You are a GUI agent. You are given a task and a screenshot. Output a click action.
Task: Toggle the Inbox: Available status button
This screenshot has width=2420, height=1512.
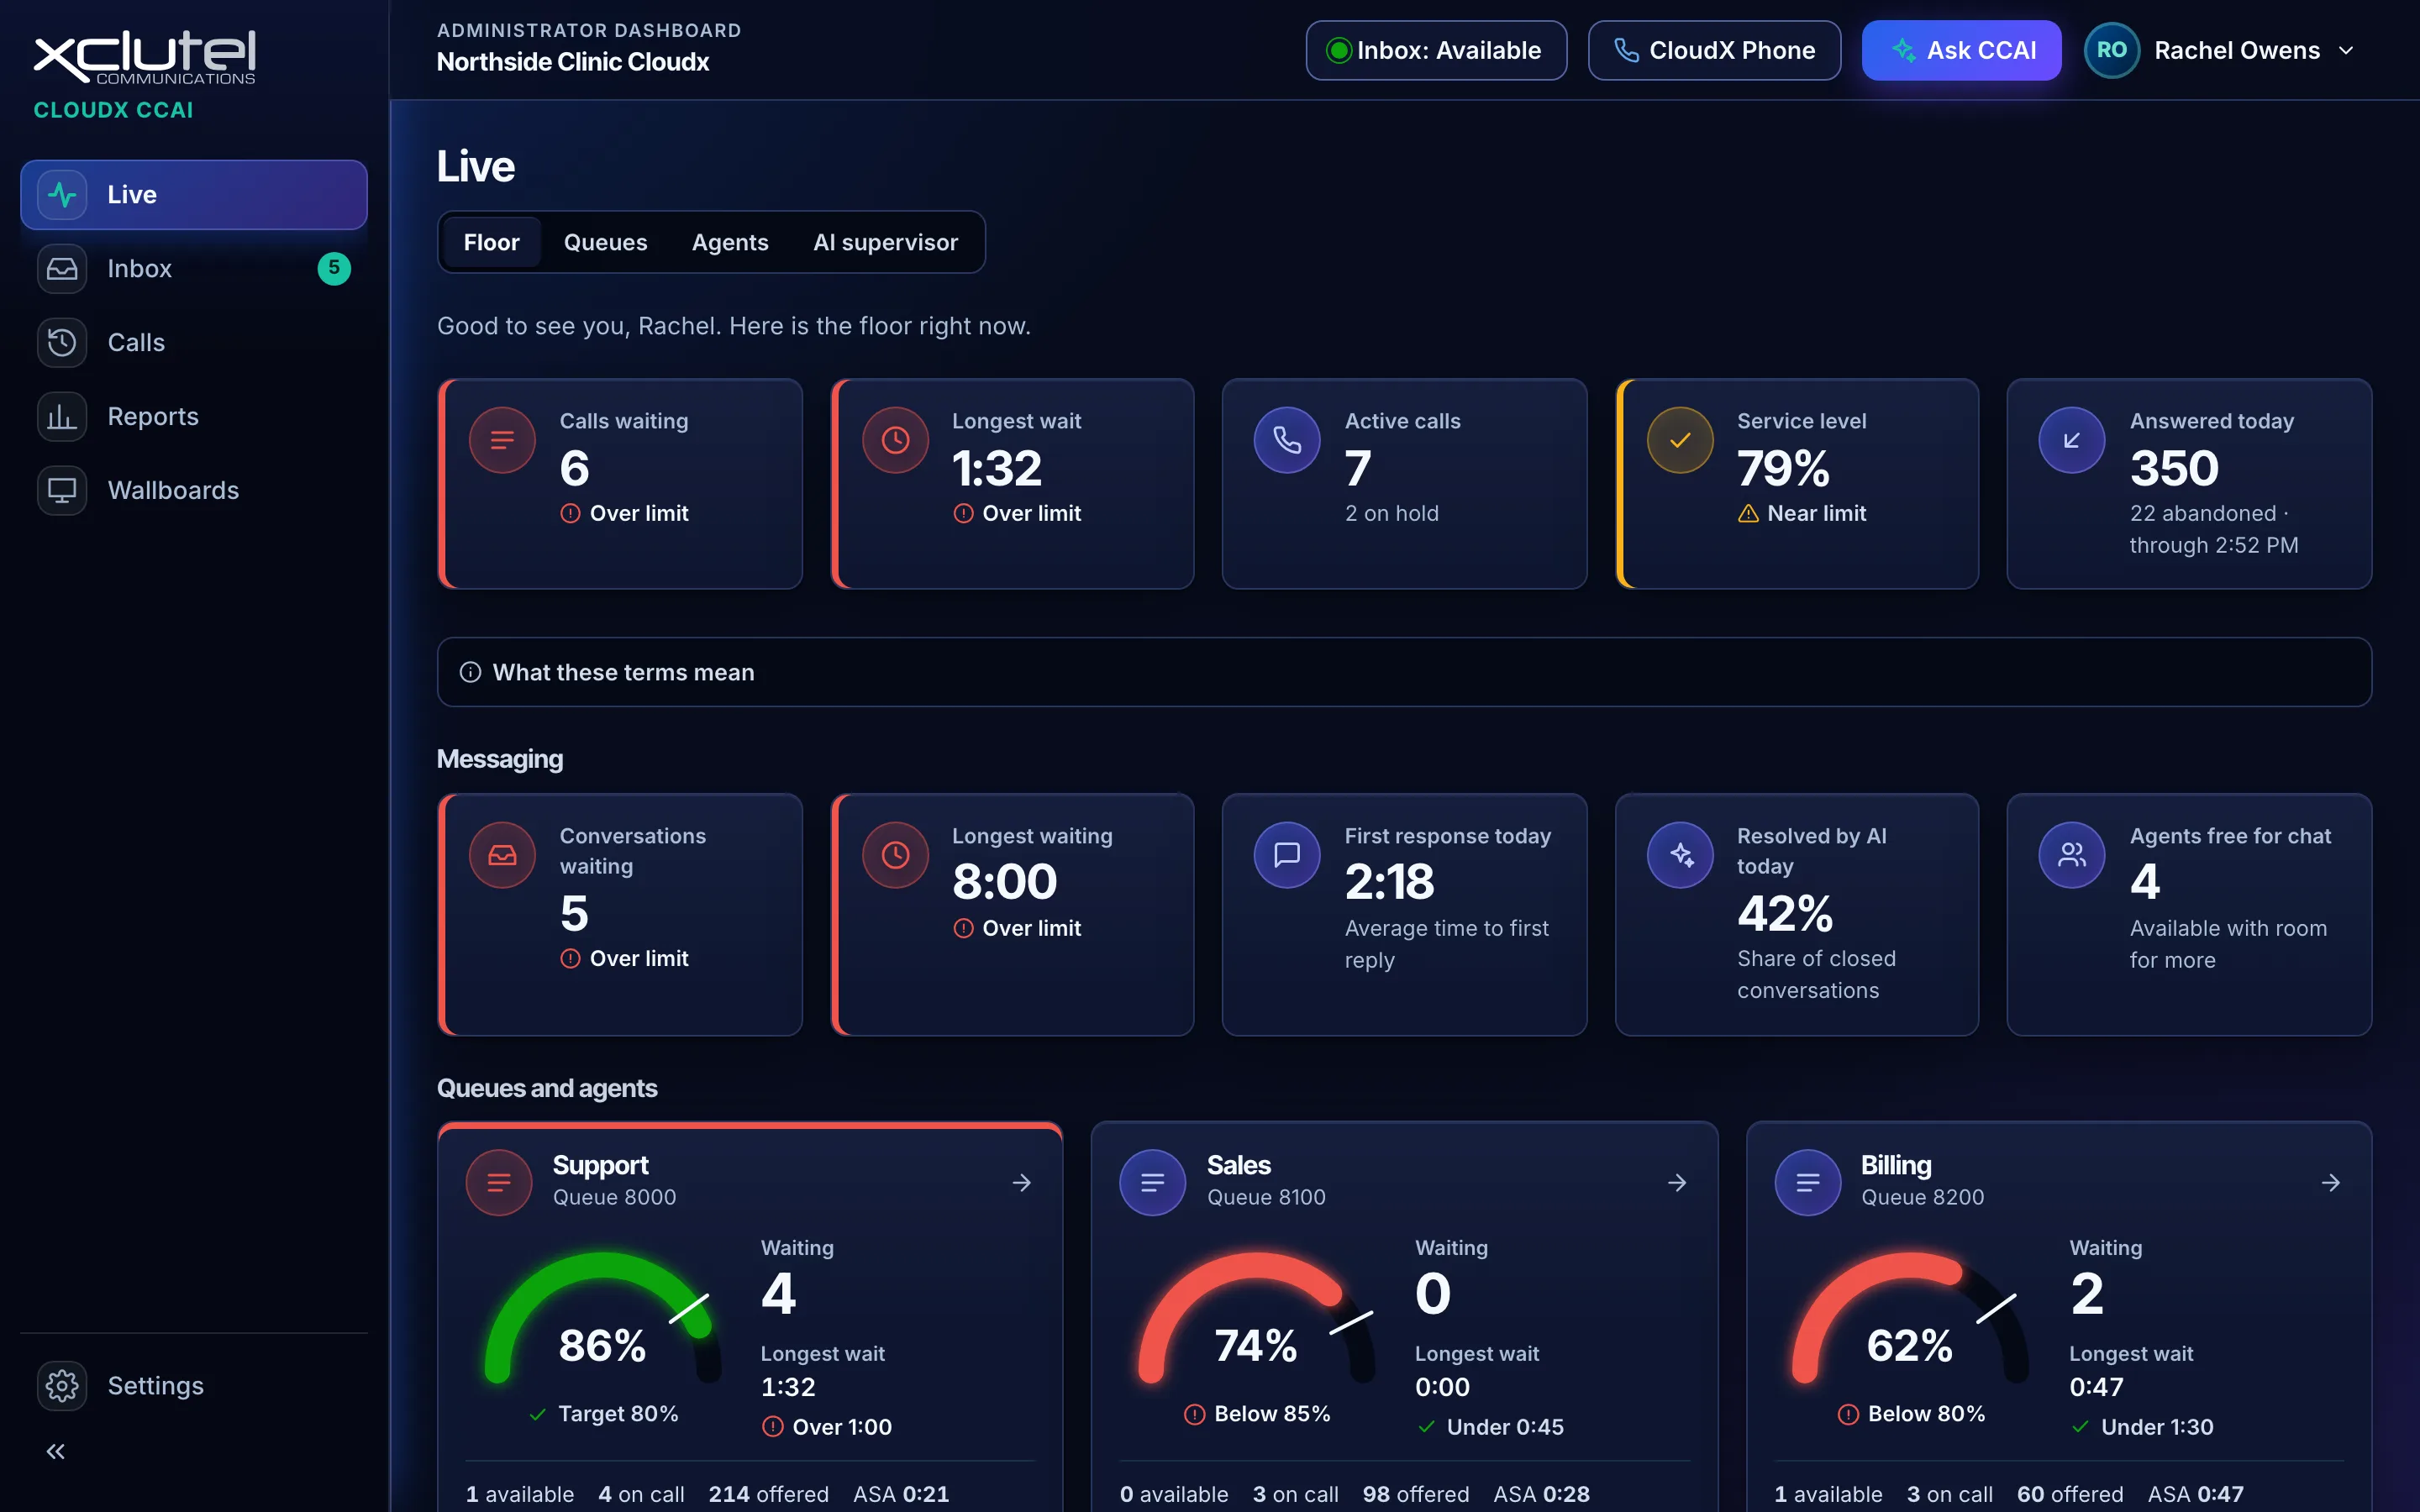tap(1436, 50)
